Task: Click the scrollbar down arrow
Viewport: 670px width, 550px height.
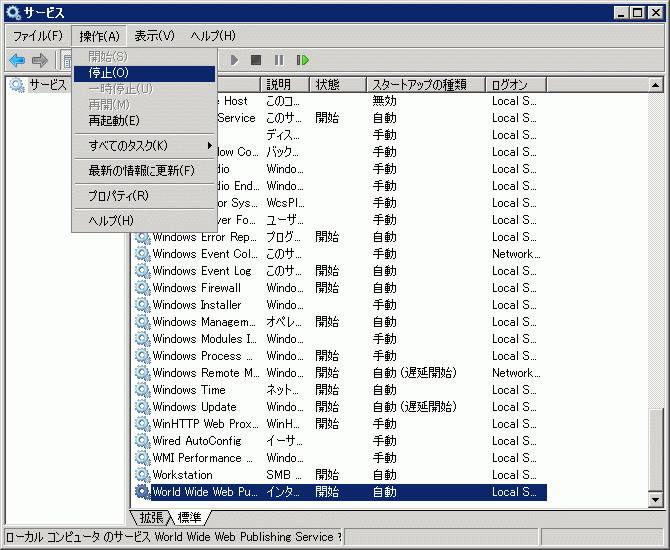Action: 655,499
